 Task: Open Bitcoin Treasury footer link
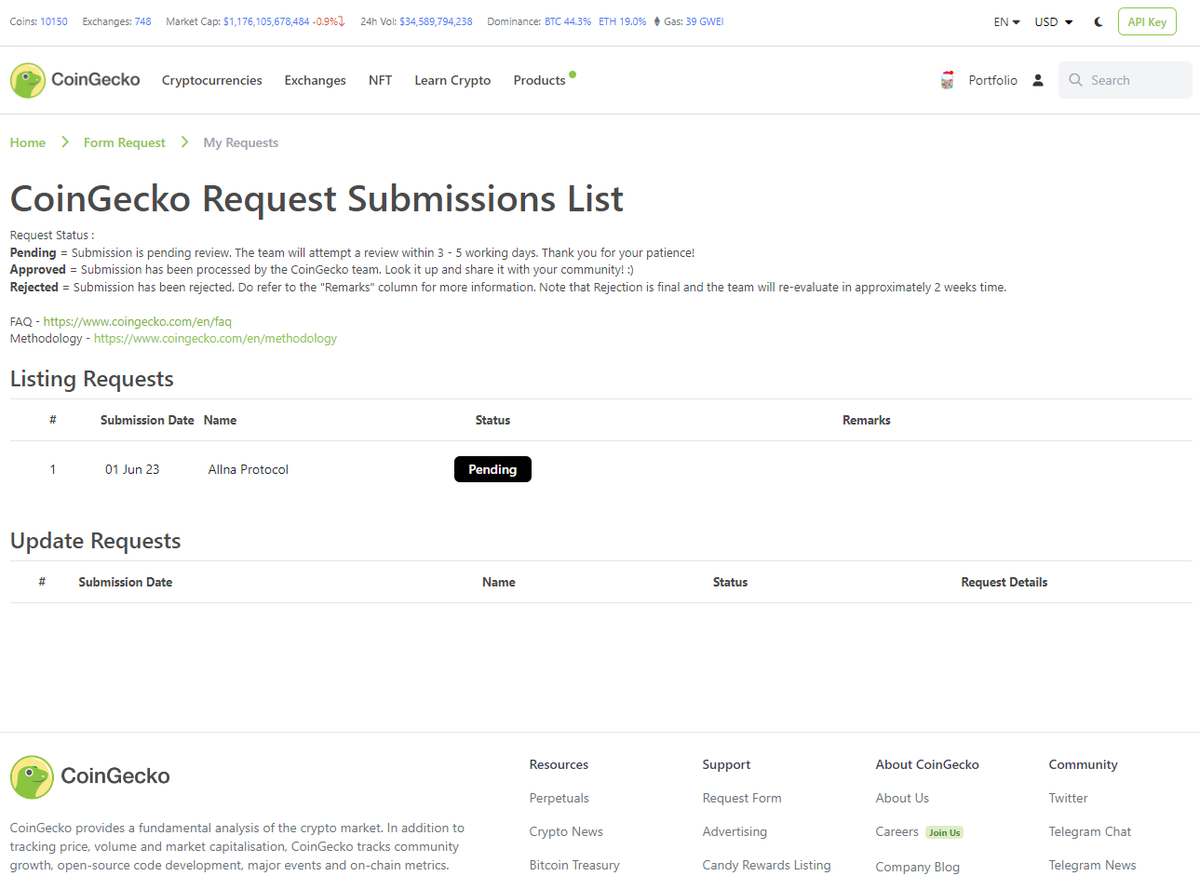click(575, 865)
